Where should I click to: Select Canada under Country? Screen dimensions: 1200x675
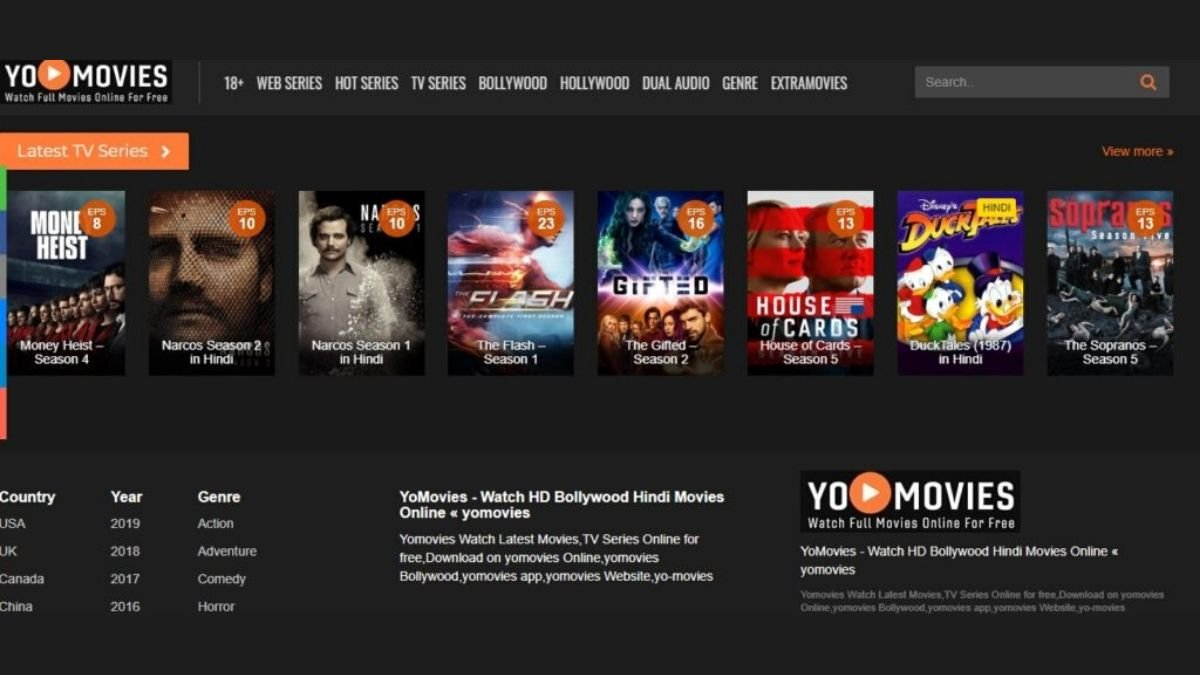[x=22, y=579]
